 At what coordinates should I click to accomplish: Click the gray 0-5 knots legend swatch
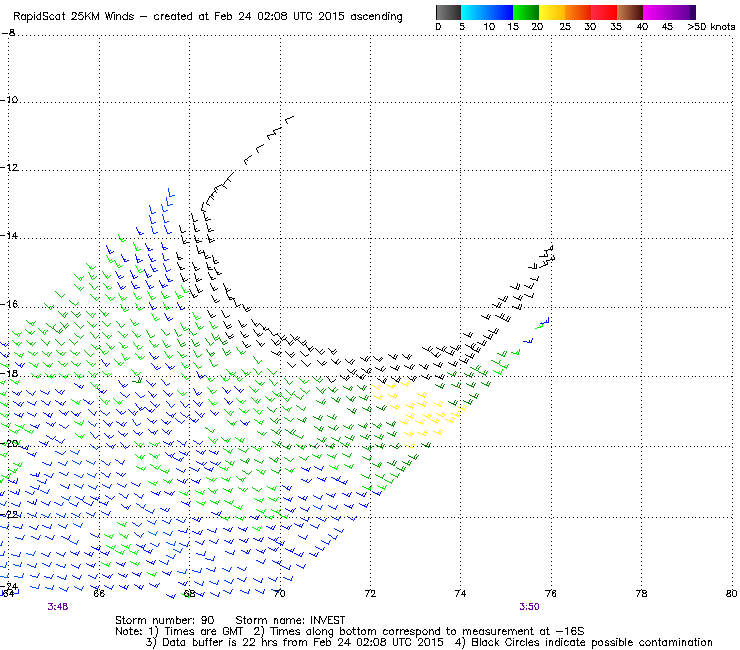(x=448, y=12)
